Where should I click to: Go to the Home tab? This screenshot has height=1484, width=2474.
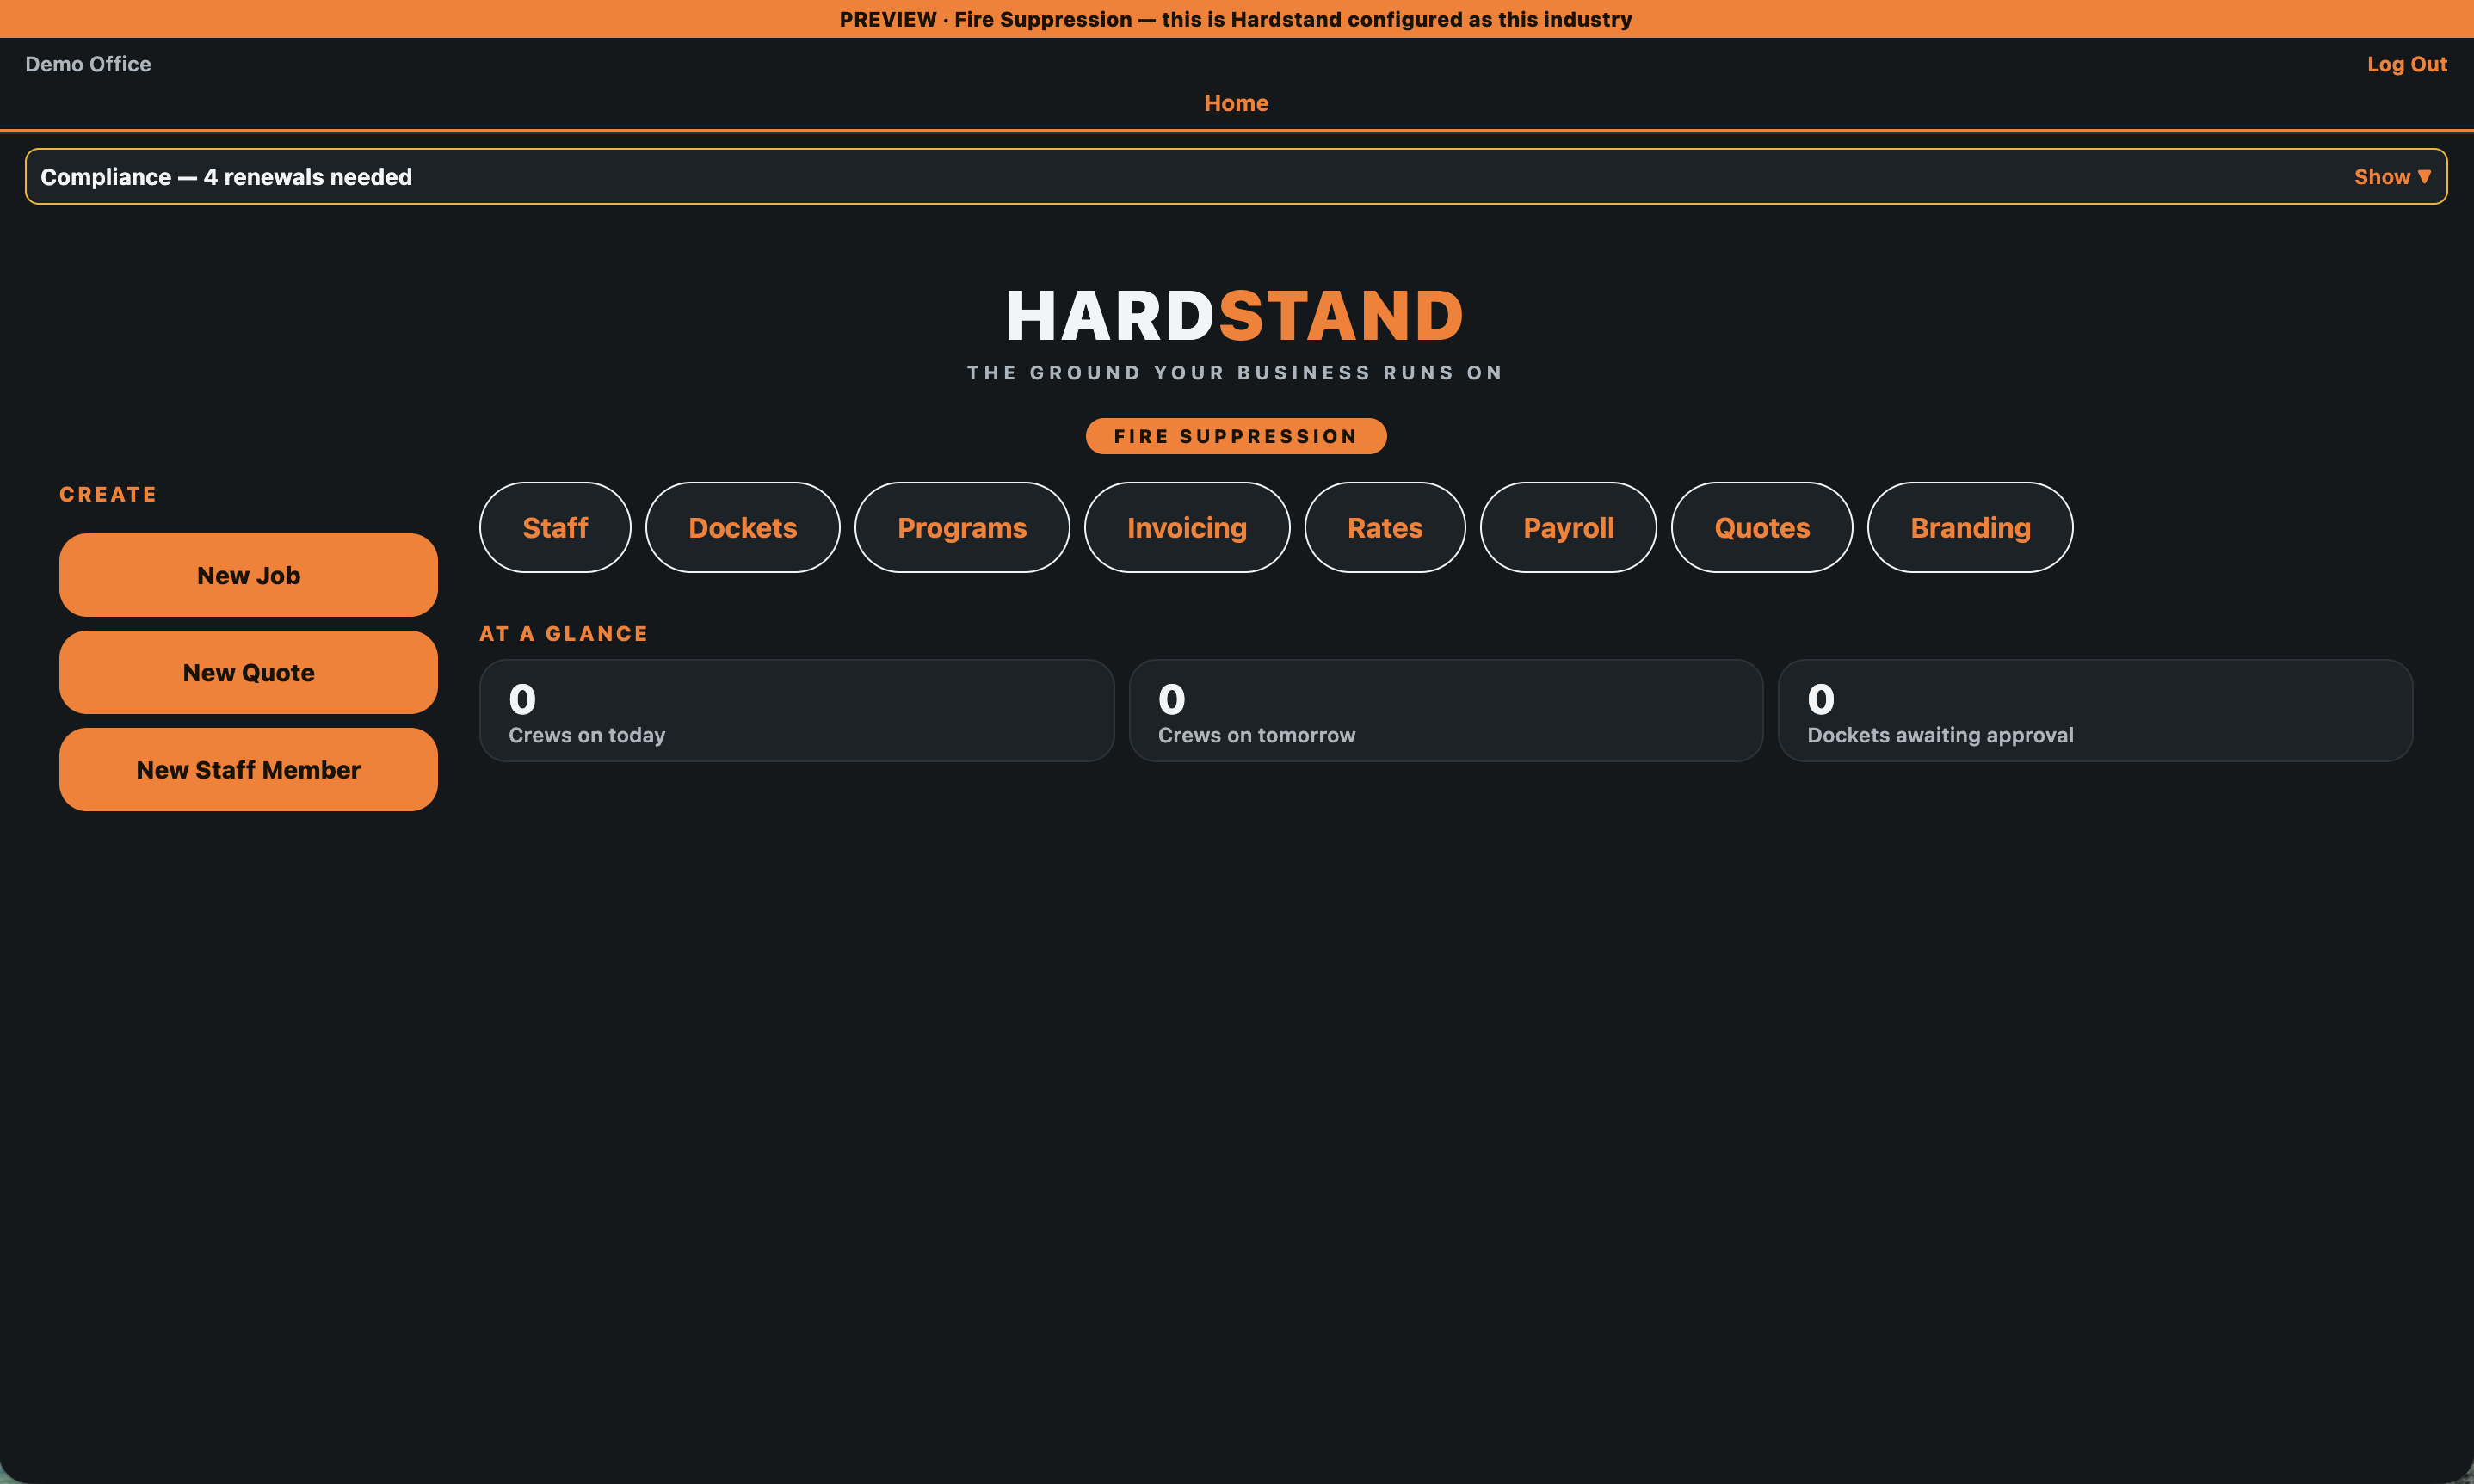coord(1236,103)
